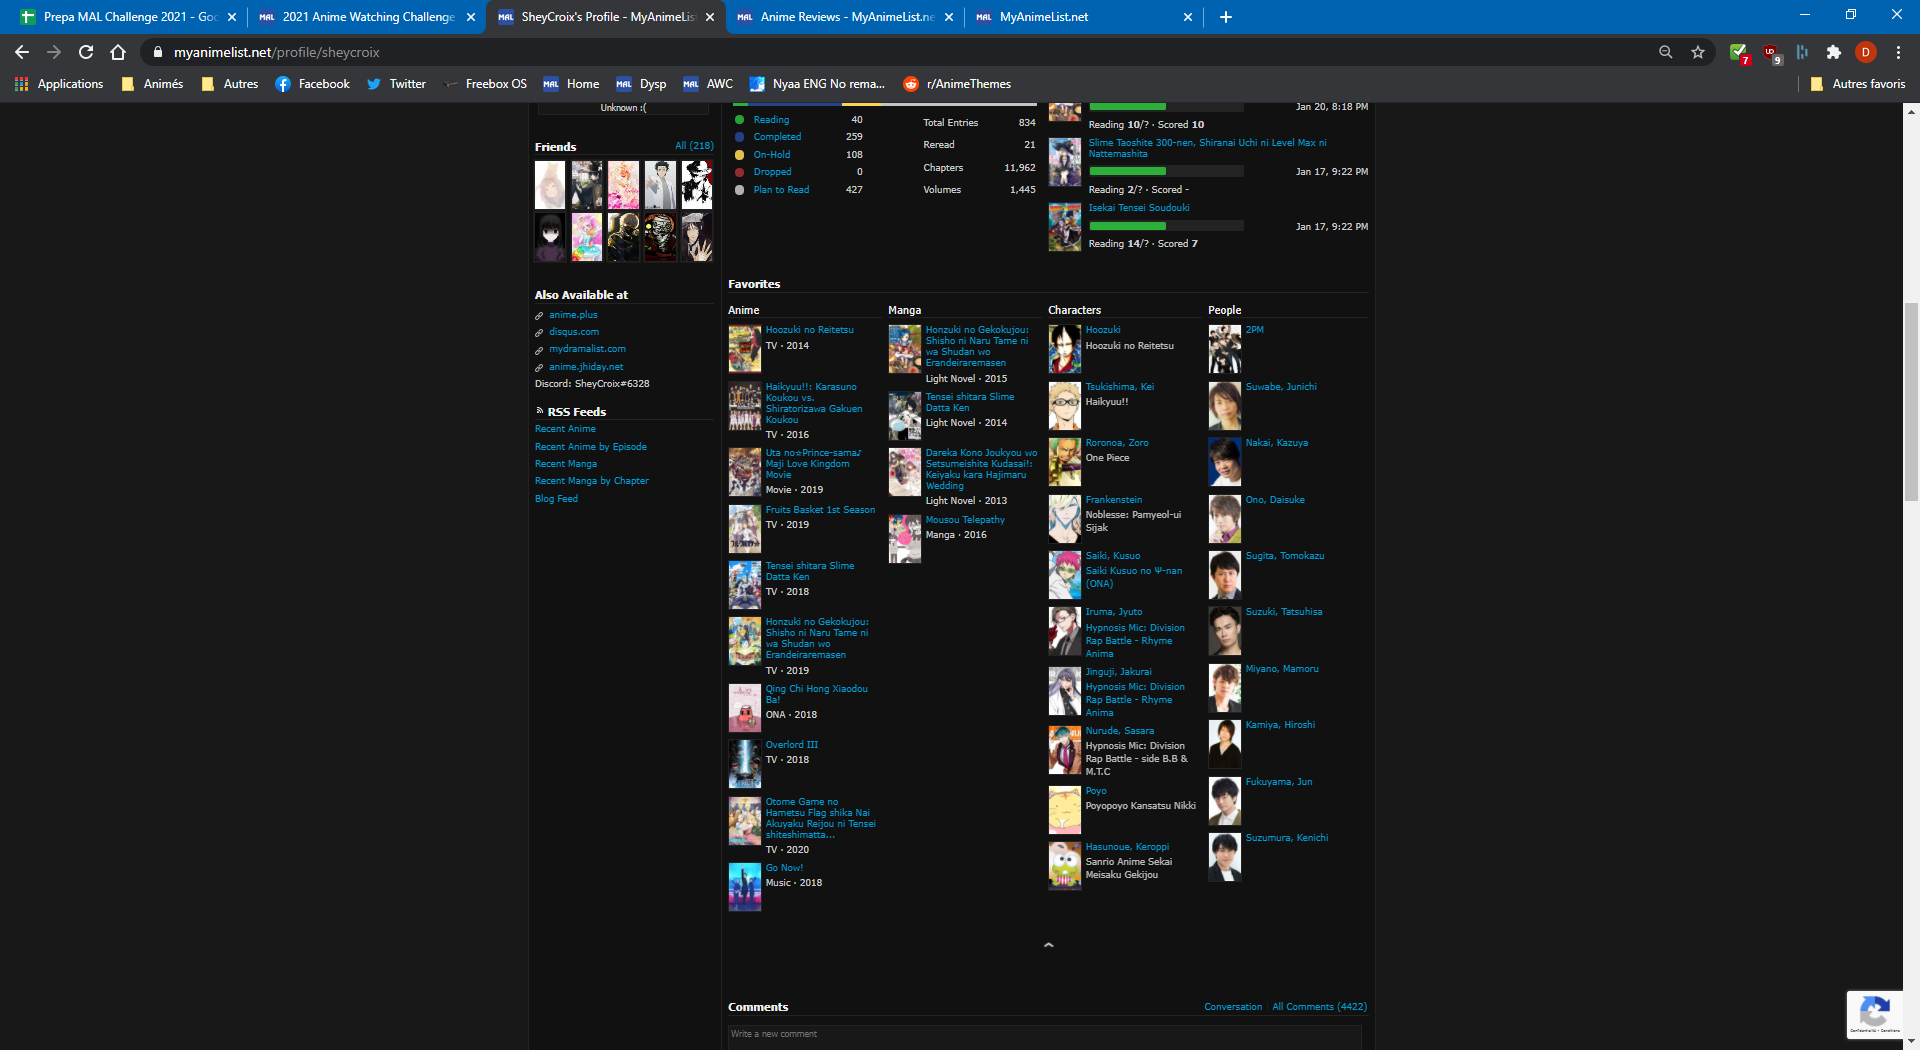Click the RSS Feeds icon
Viewport: 1920px width, 1050px height.
tap(539, 411)
